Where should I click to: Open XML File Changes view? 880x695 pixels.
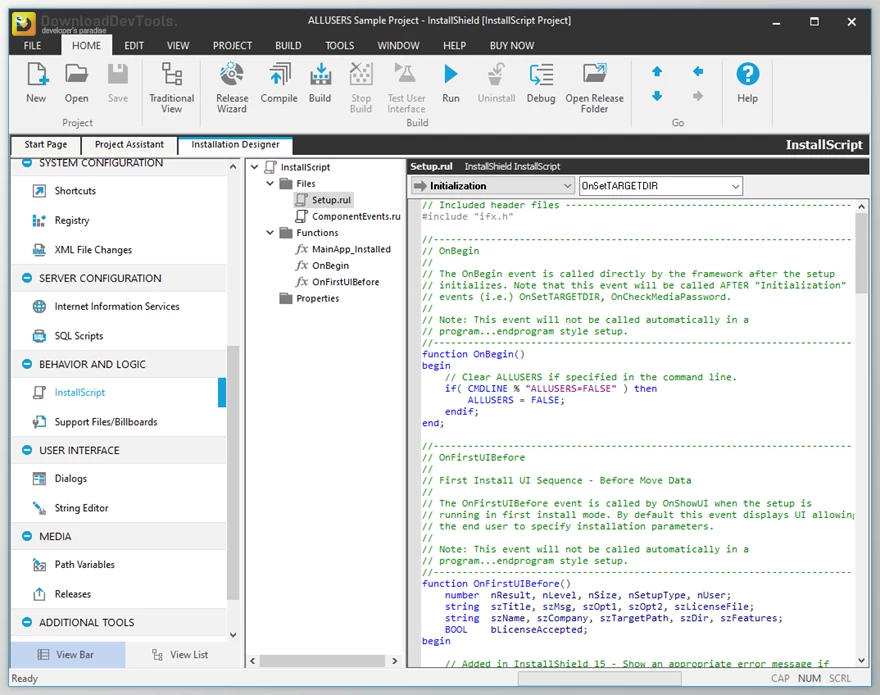point(93,250)
